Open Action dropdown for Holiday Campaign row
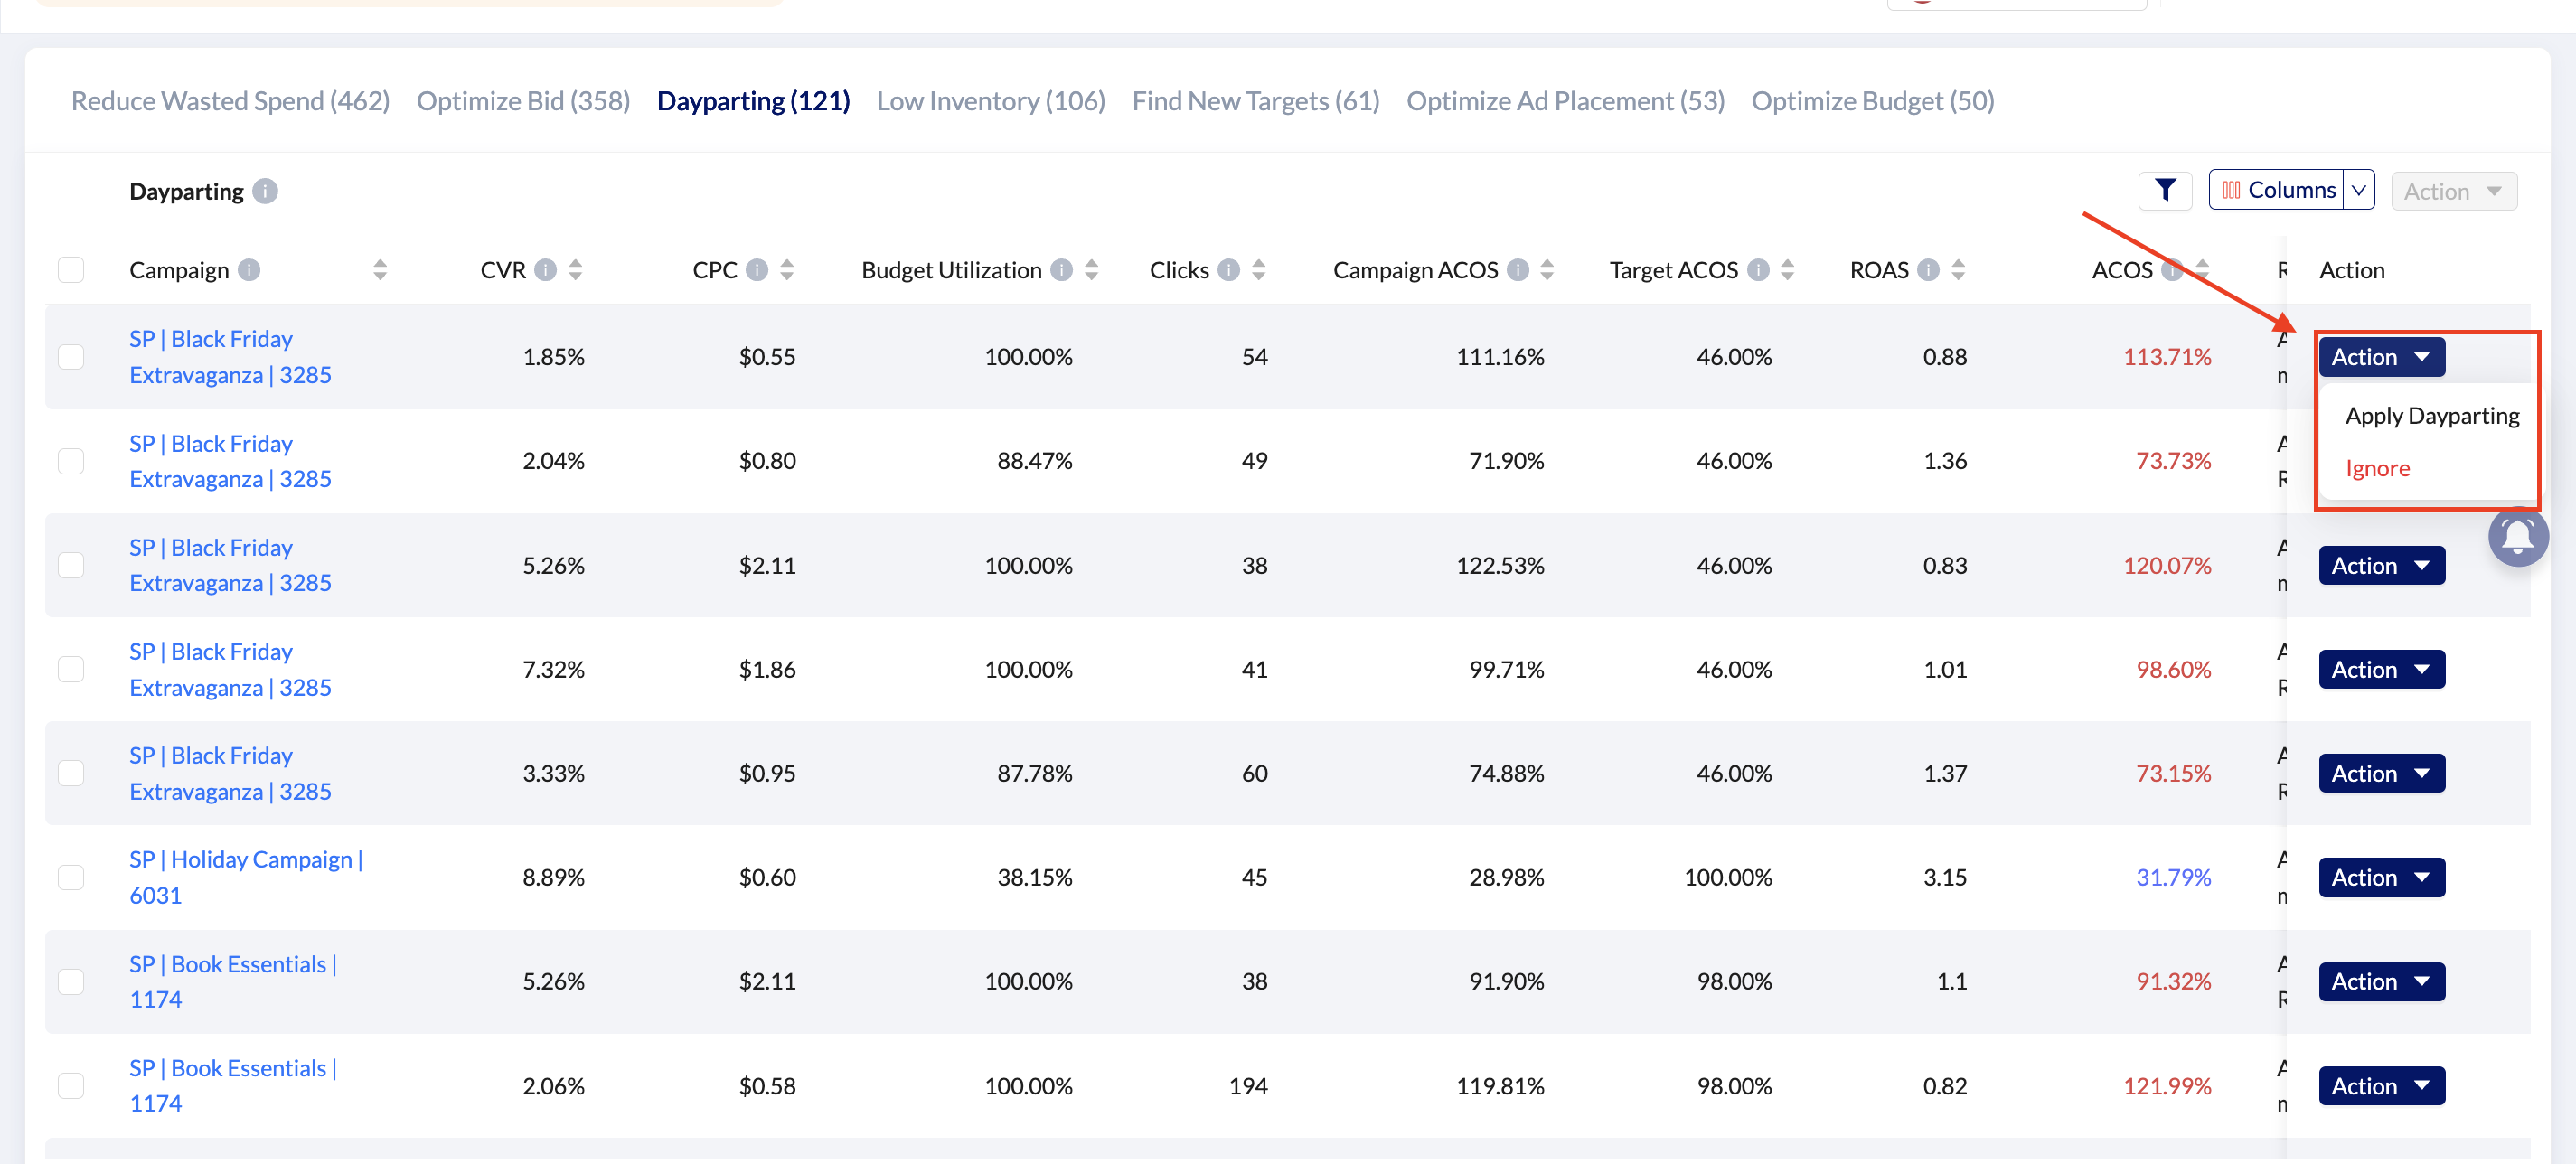This screenshot has width=2576, height=1164. 2380,877
